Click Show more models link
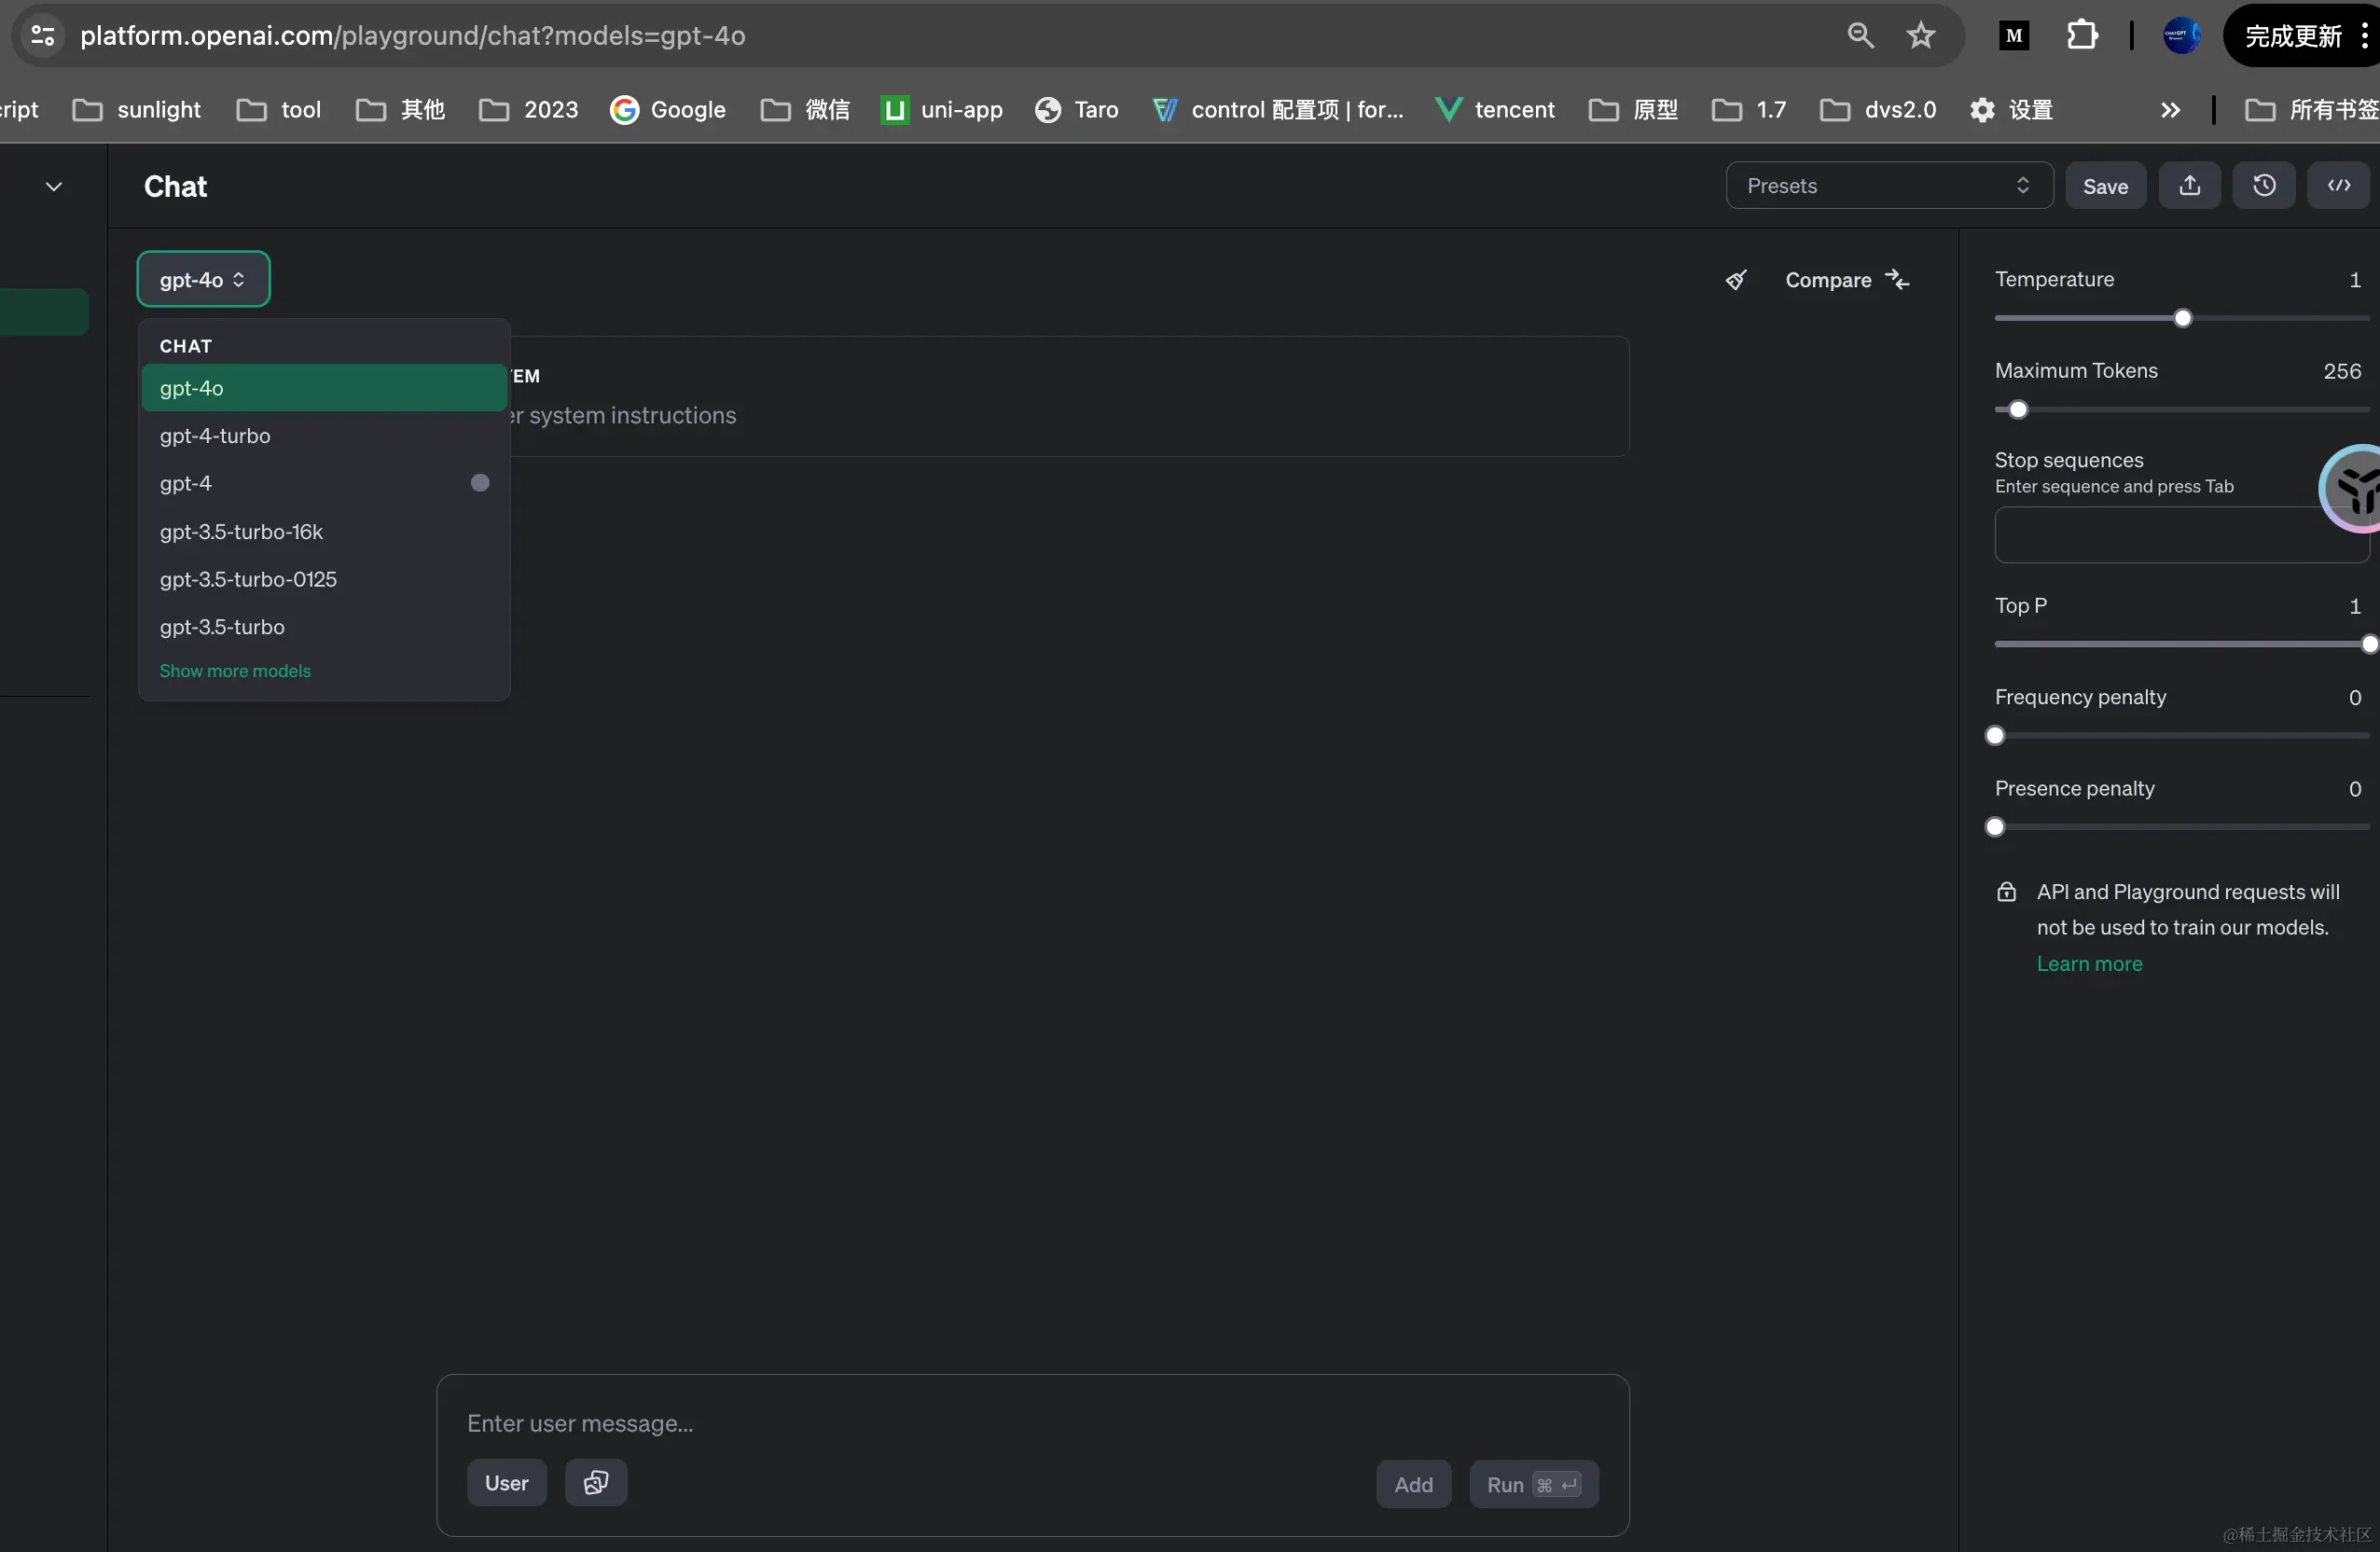 [235, 671]
